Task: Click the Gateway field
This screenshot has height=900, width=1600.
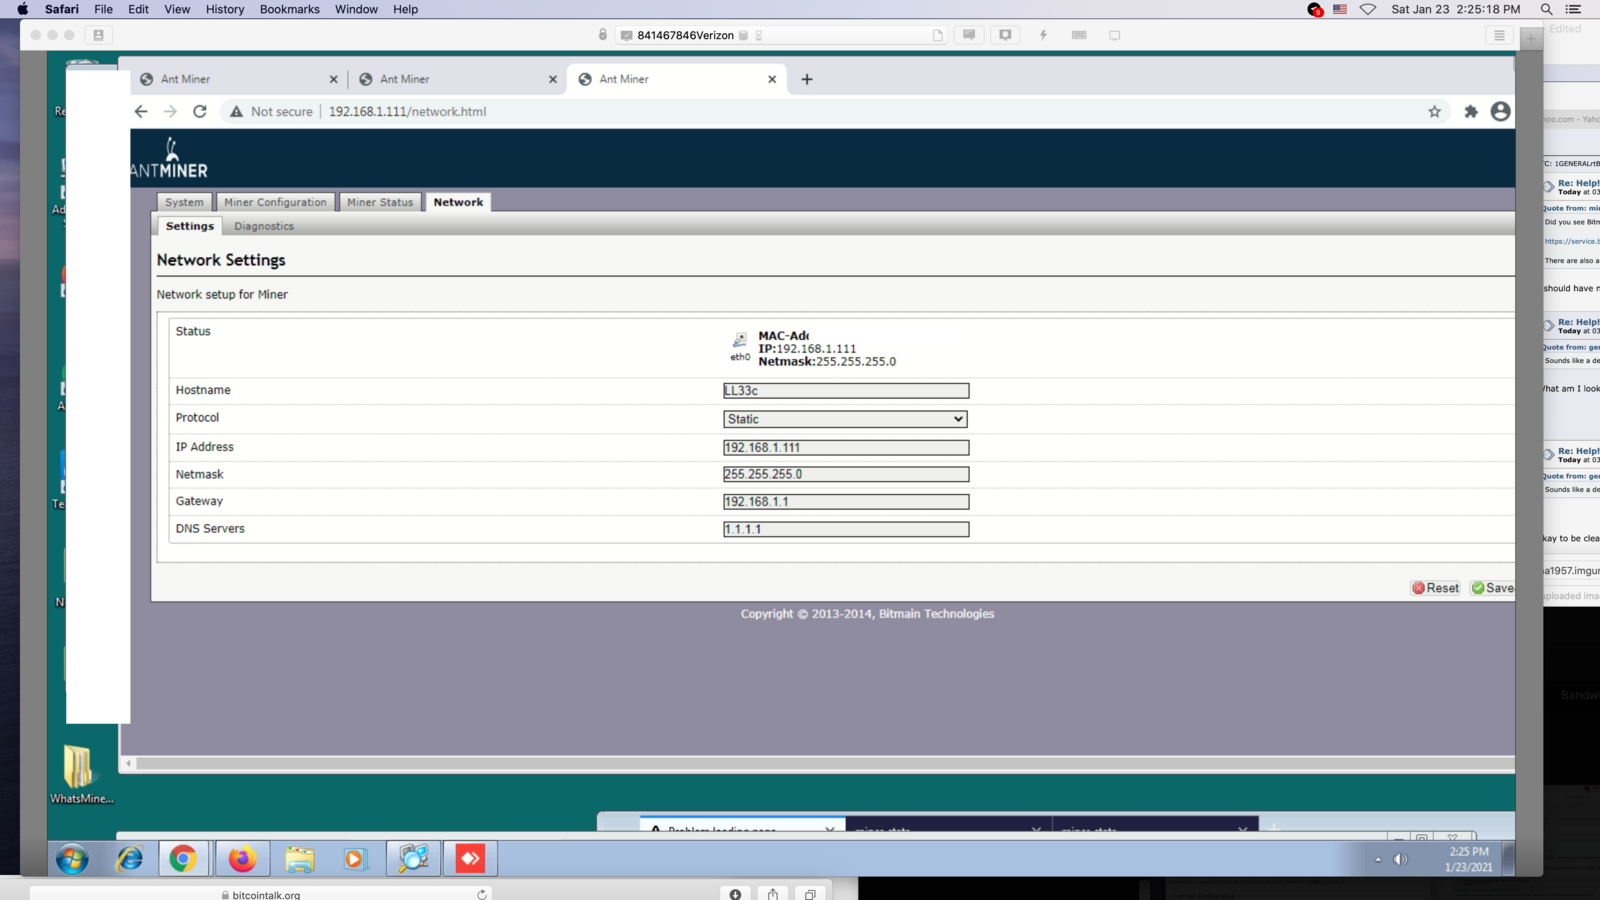Action: (x=846, y=502)
